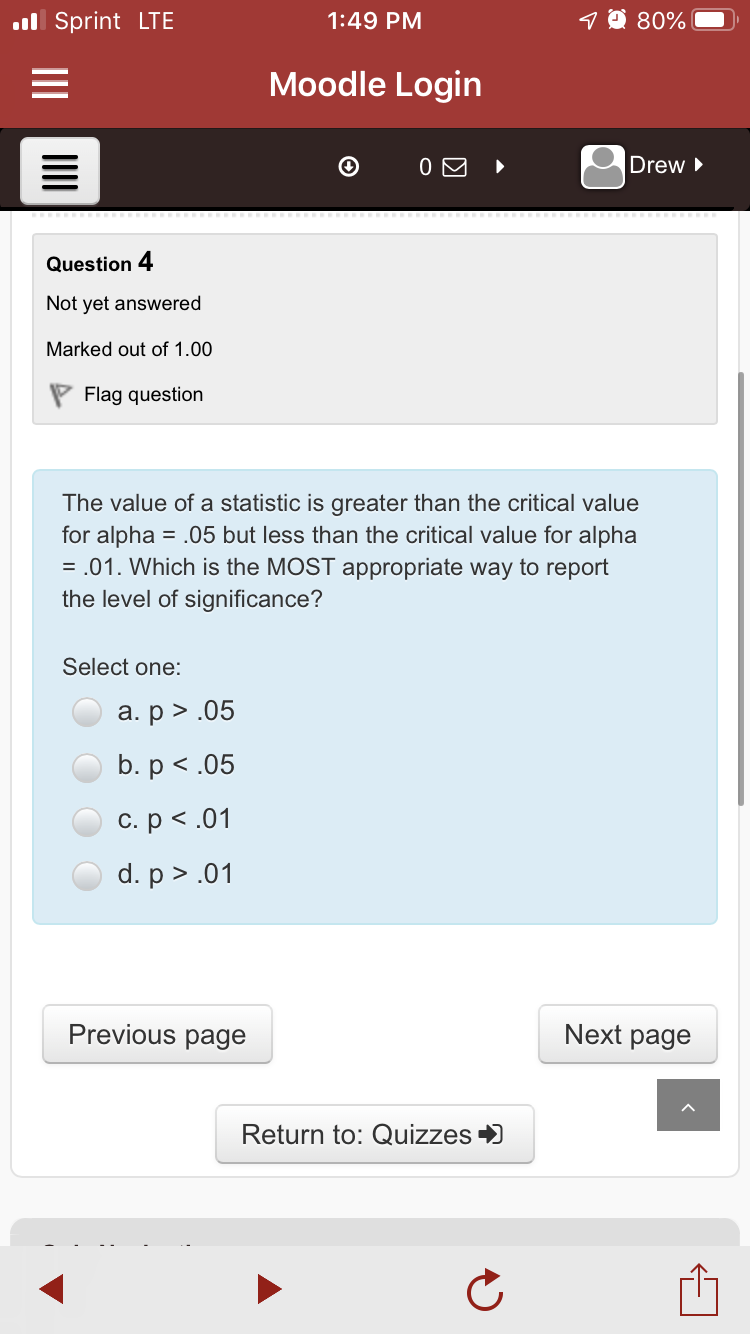Viewport: 750px width, 1334px height.
Task: Tap the circled down-arrow icon
Action: point(348,167)
